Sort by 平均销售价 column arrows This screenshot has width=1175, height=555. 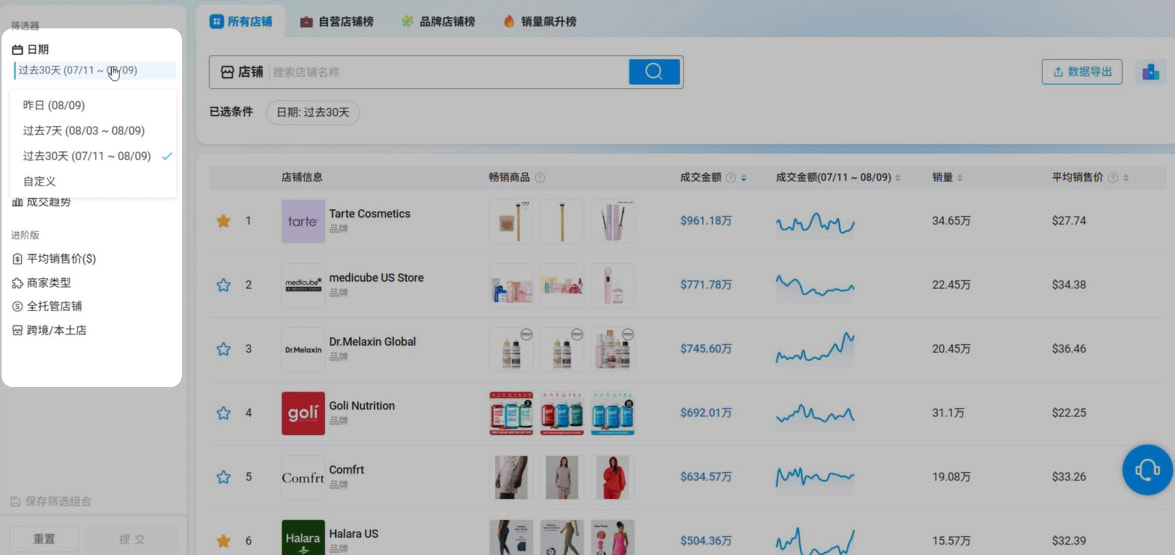click(1126, 178)
